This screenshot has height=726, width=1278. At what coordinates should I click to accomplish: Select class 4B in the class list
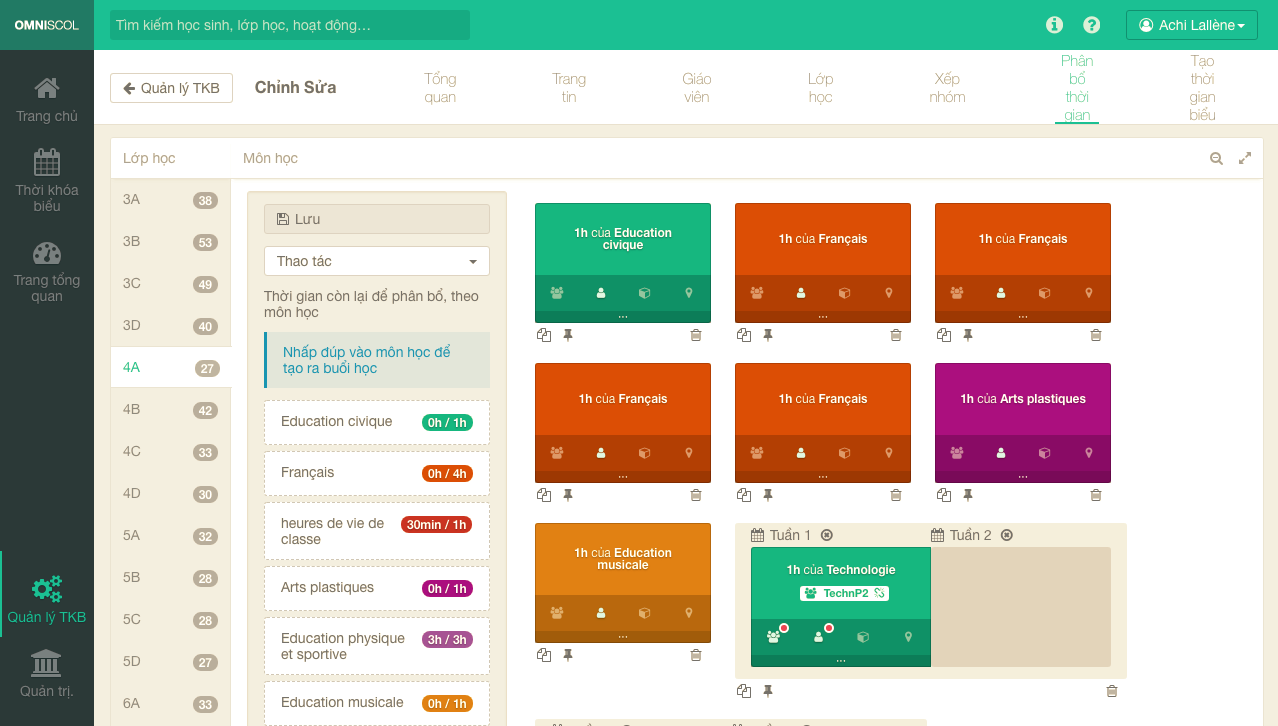click(x=170, y=410)
